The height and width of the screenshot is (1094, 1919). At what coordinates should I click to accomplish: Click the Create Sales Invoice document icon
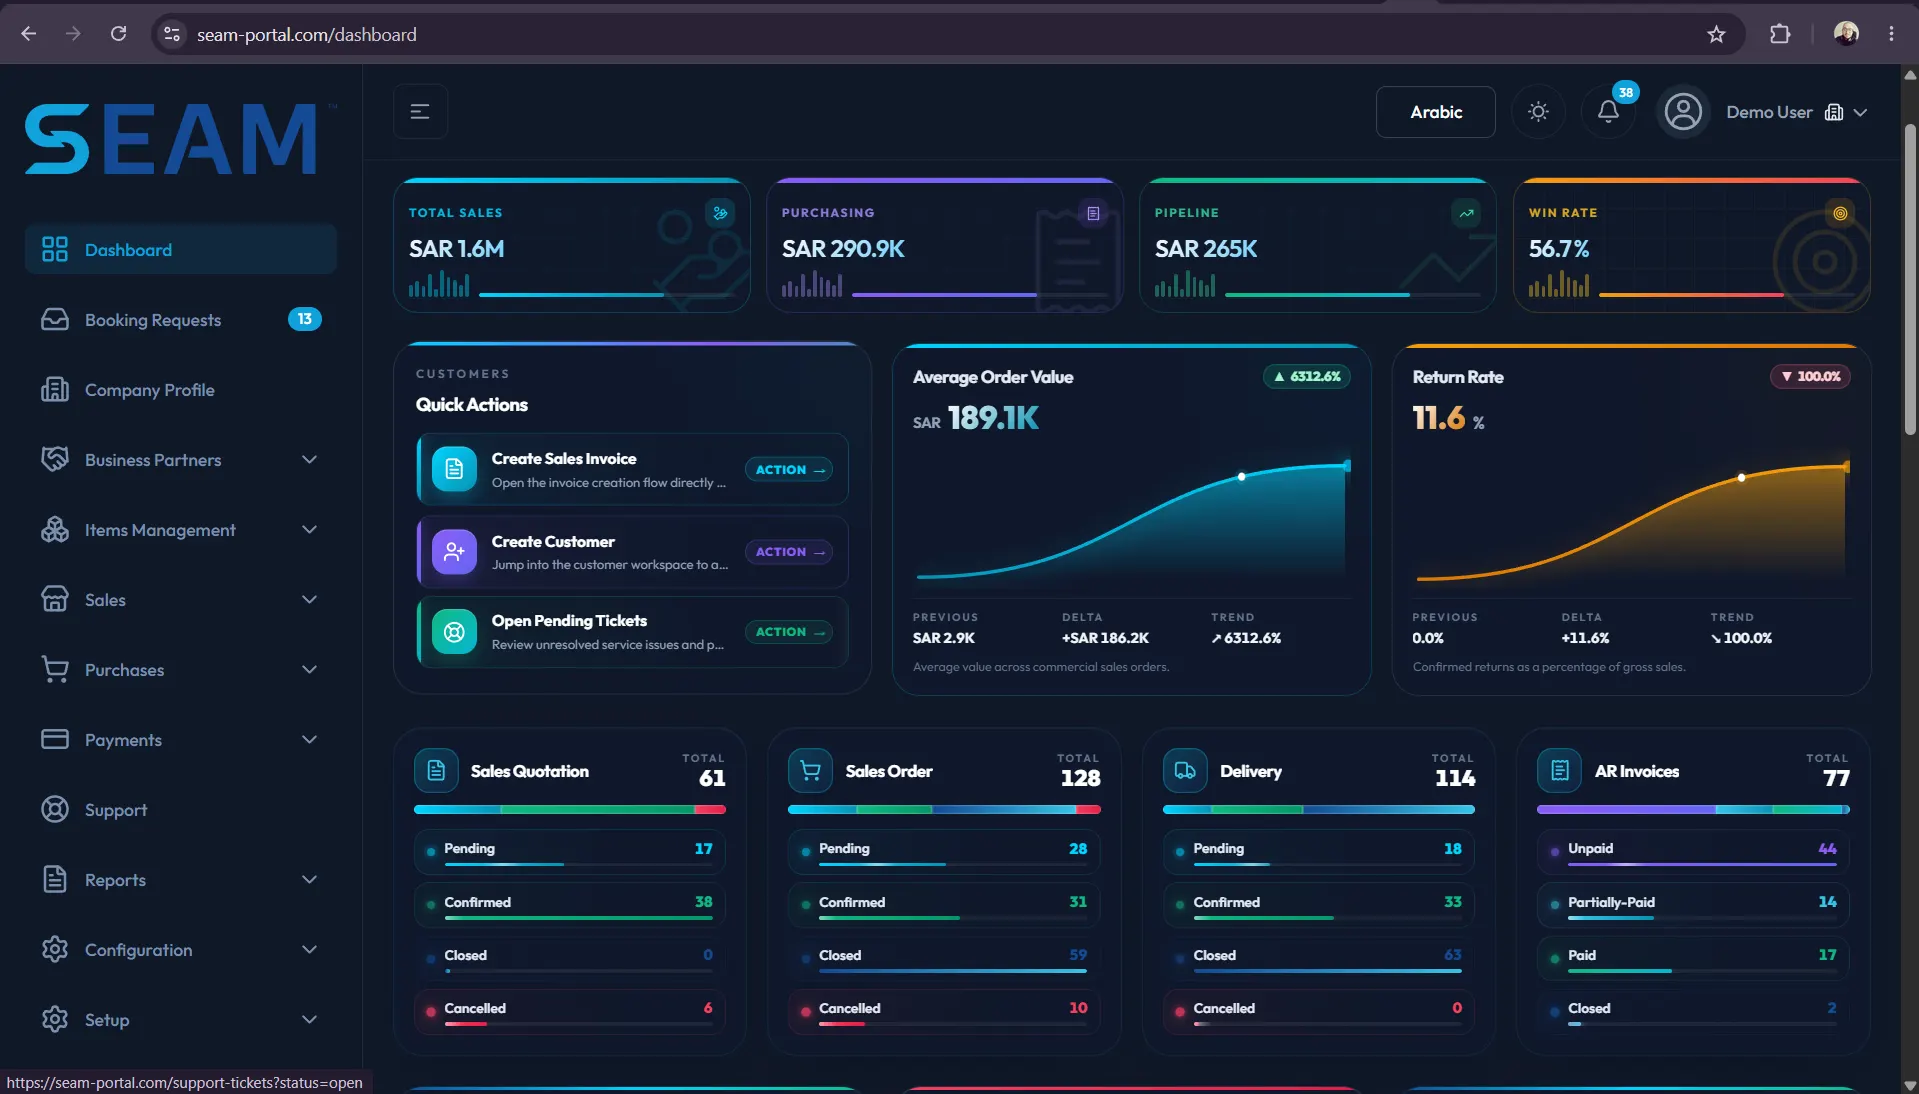click(x=454, y=469)
